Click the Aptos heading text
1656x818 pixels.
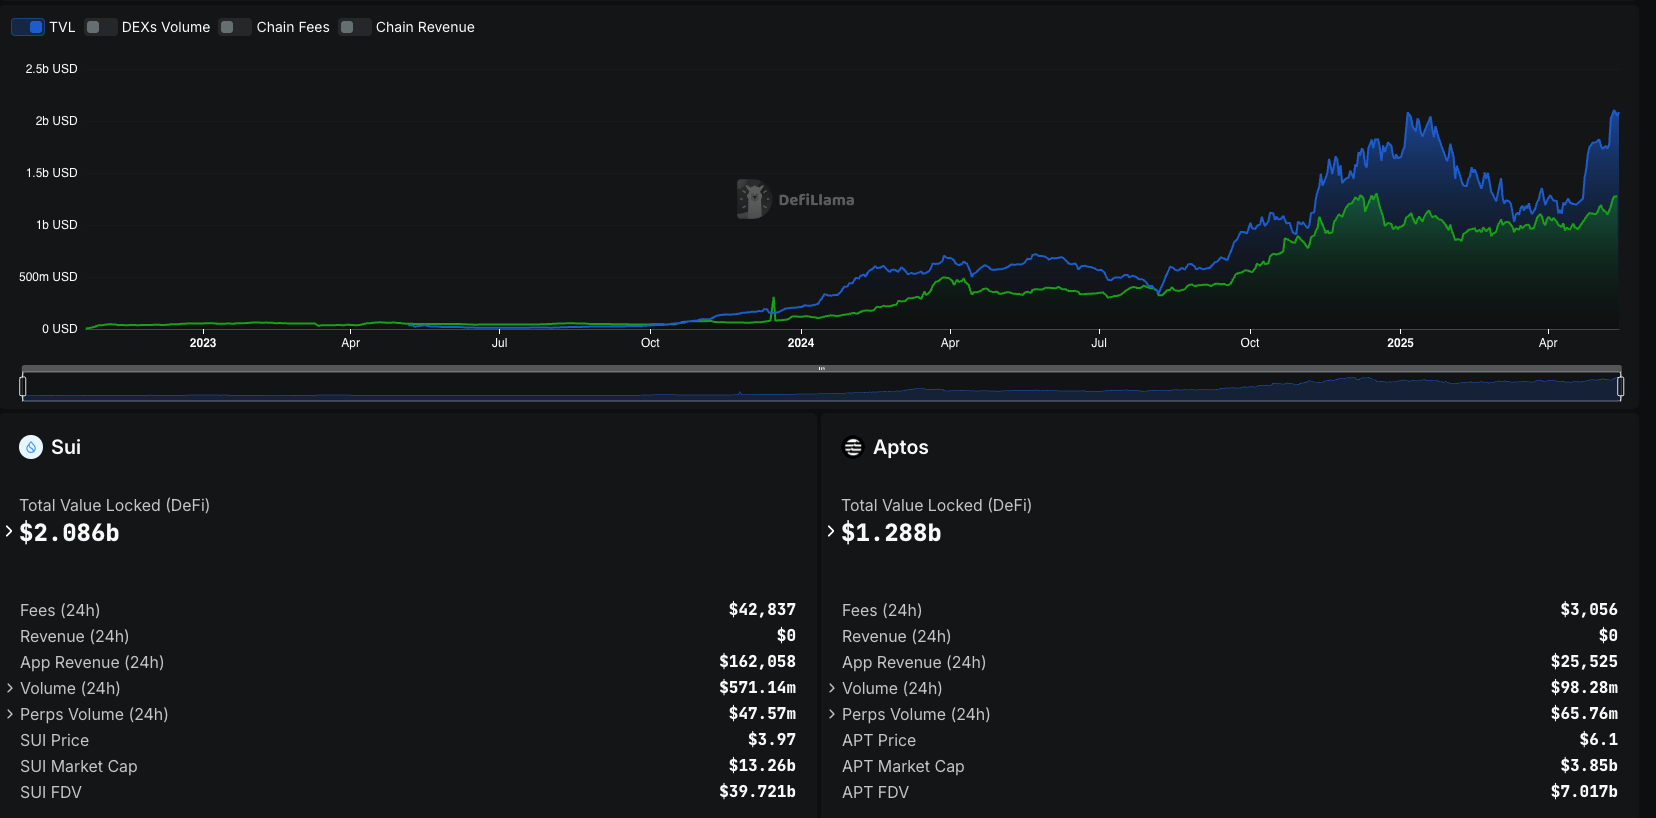click(901, 447)
